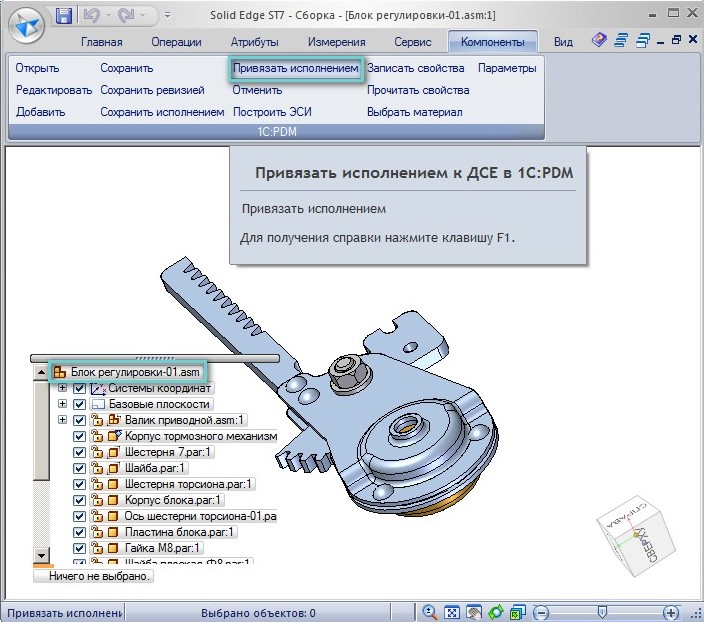Open the Redo history dropdown arrow
Screen dimensions: 704x622
coord(143,16)
